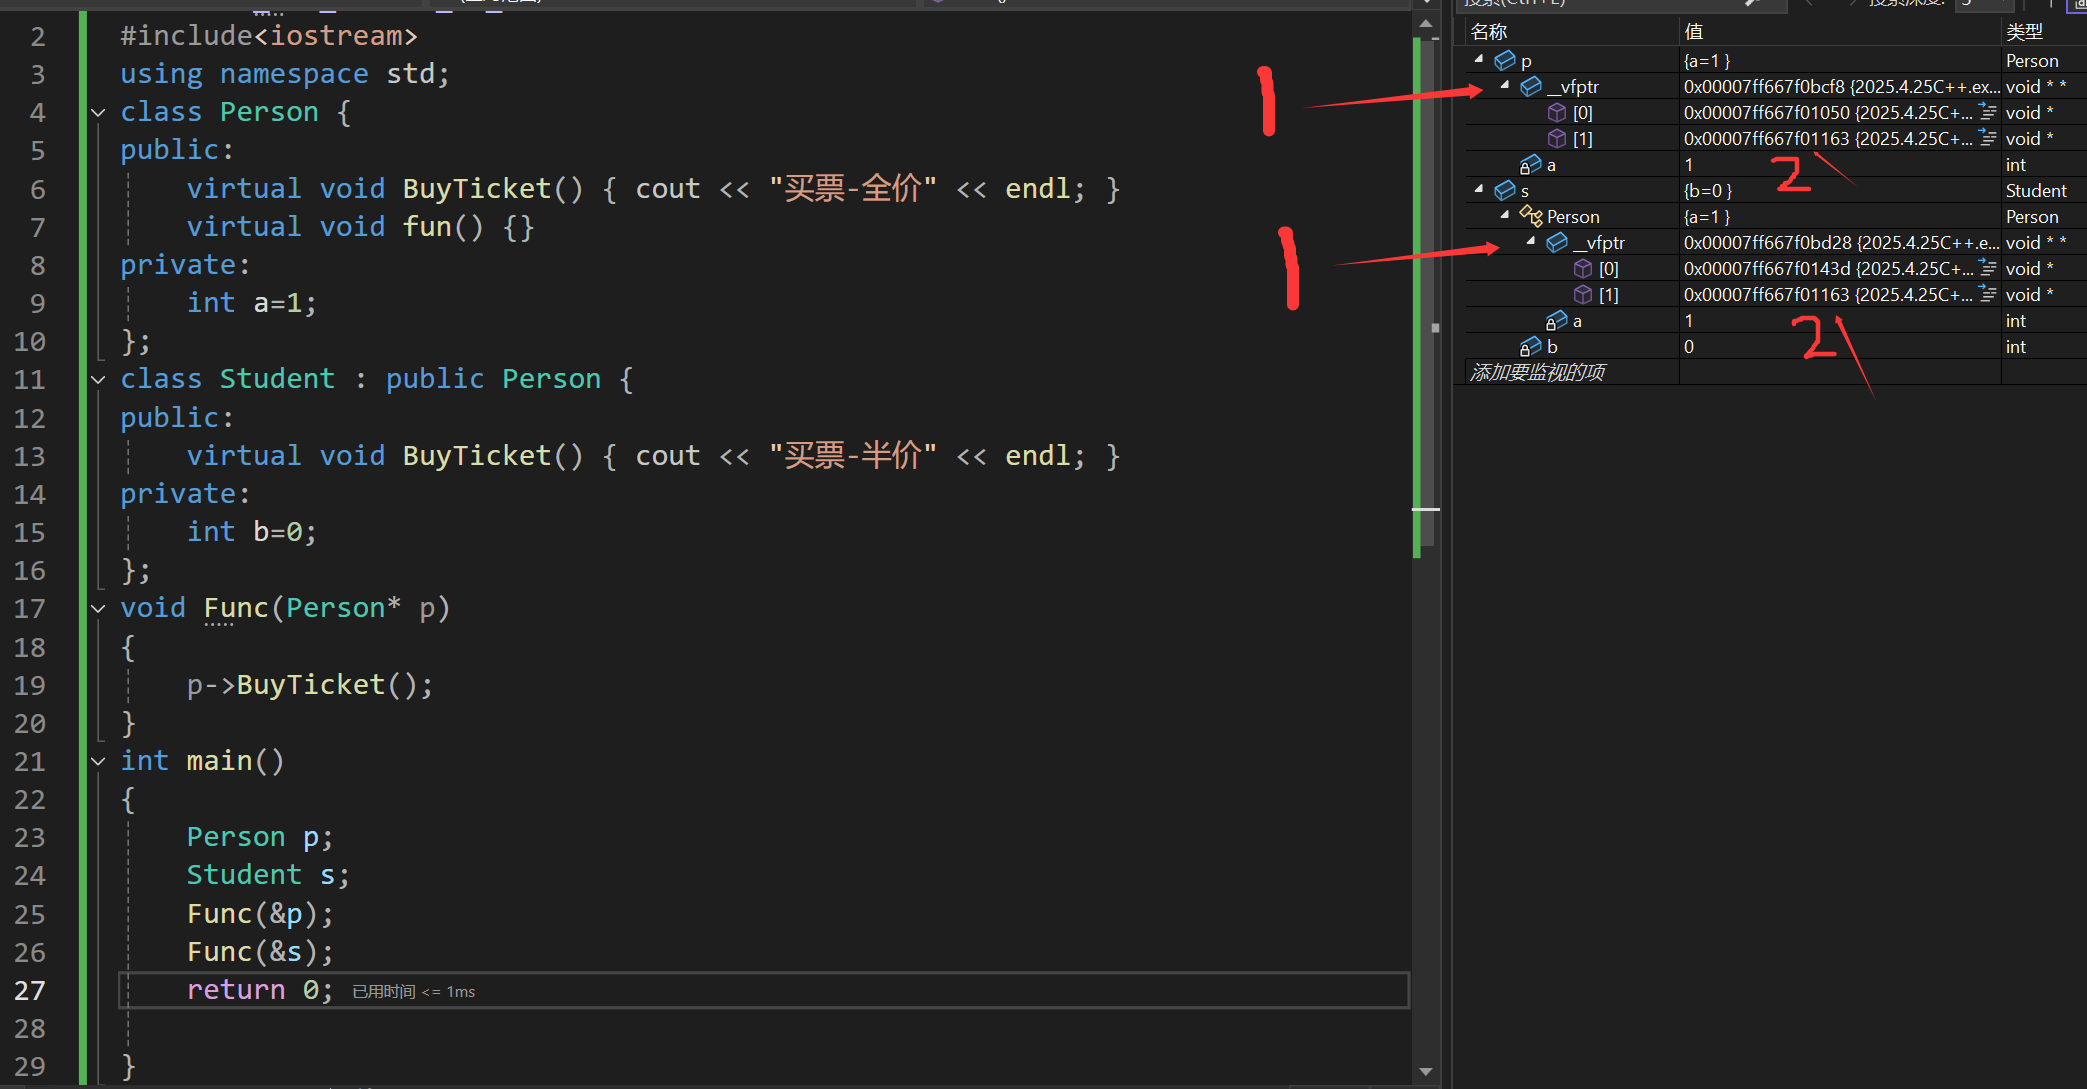Click the blue cube icon beside variable p
The height and width of the screenshot is (1089, 2087).
[1505, 61]
